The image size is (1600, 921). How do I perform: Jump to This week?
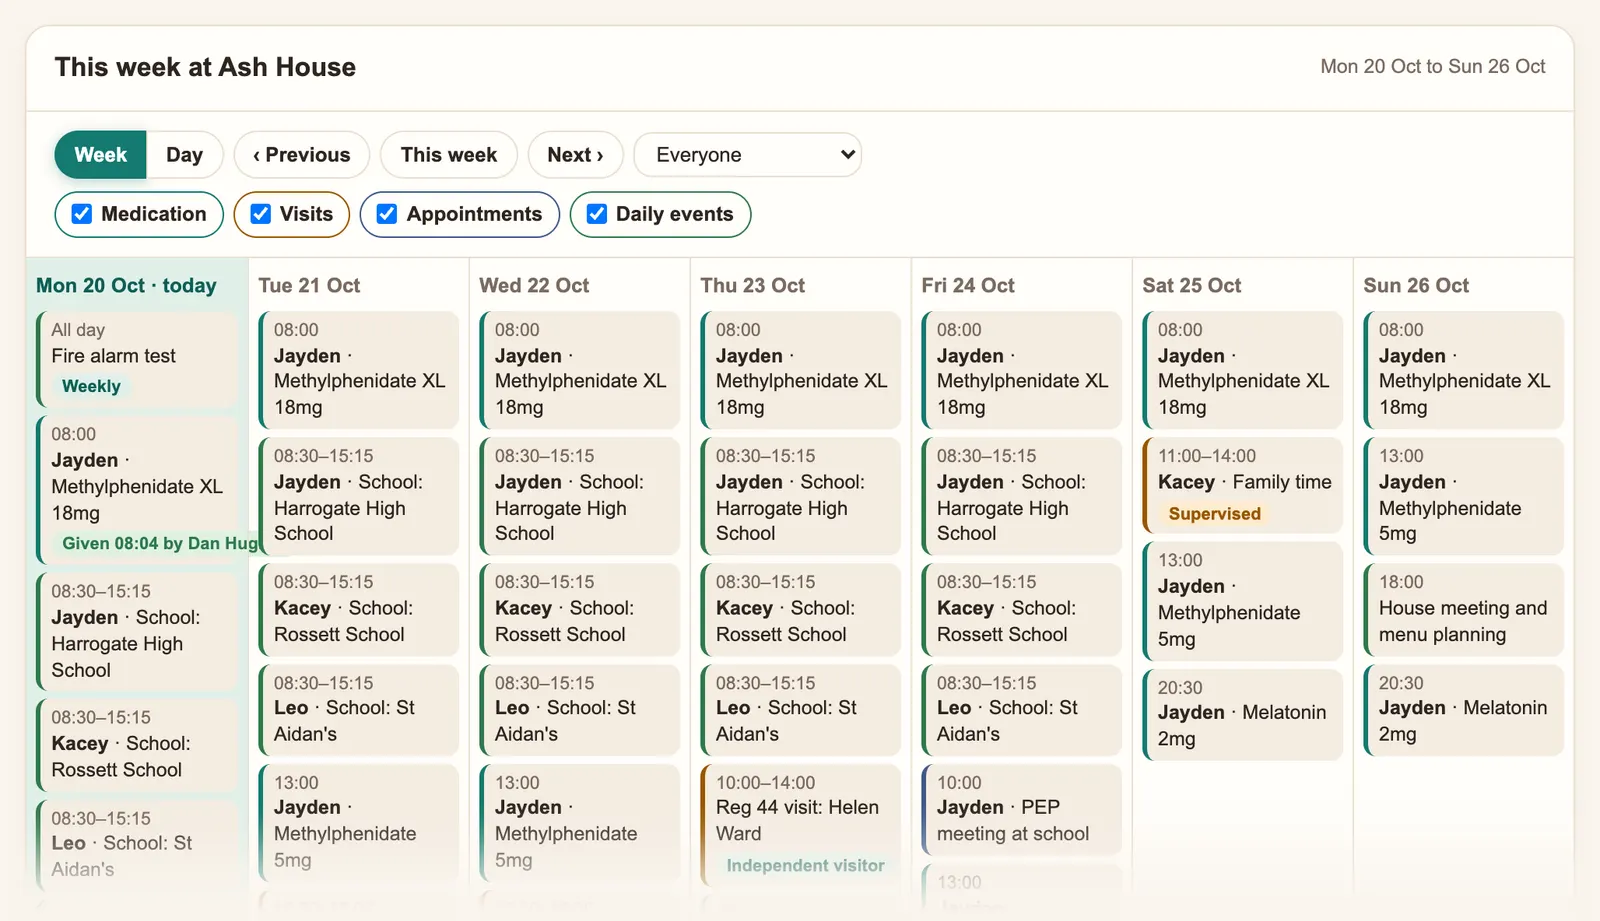tap(449, 155)
